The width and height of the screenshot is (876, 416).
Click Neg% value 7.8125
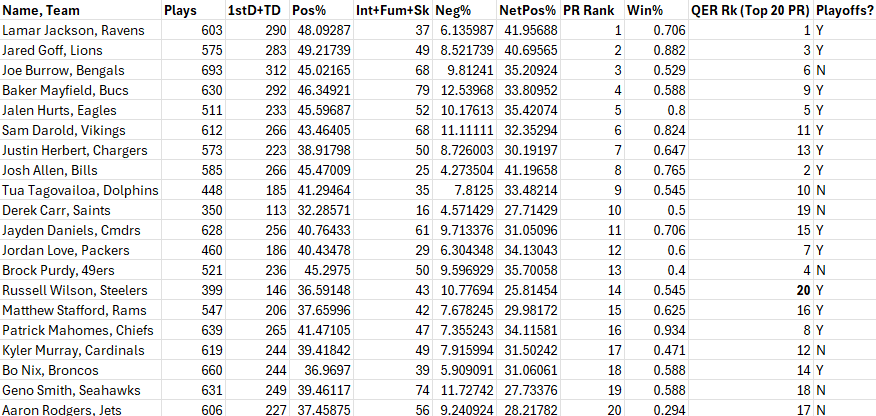click(465, 190)
